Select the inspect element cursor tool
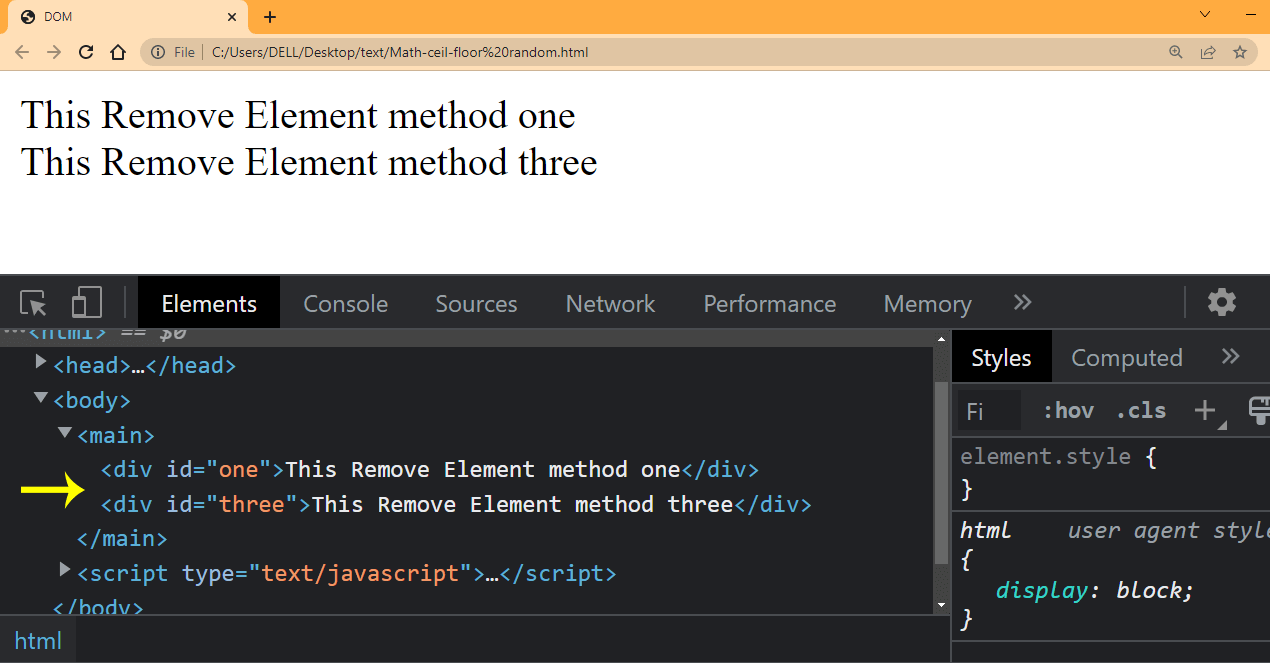 [32, 302]
